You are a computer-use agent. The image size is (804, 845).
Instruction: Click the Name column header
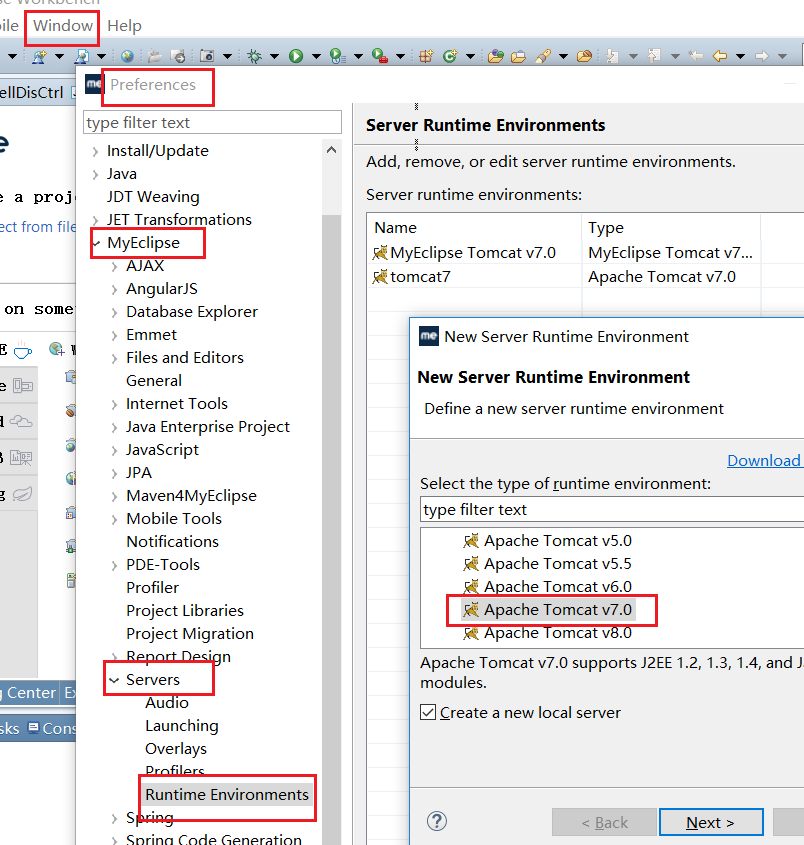(x=474, y=227)
